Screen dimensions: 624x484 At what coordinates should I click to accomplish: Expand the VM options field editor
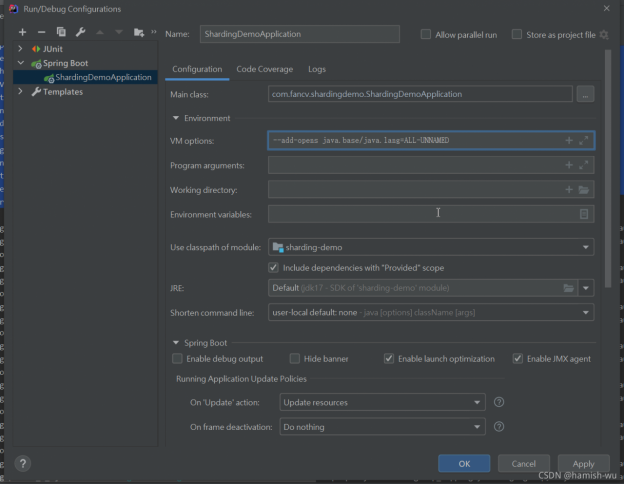(x=585, y=141)
